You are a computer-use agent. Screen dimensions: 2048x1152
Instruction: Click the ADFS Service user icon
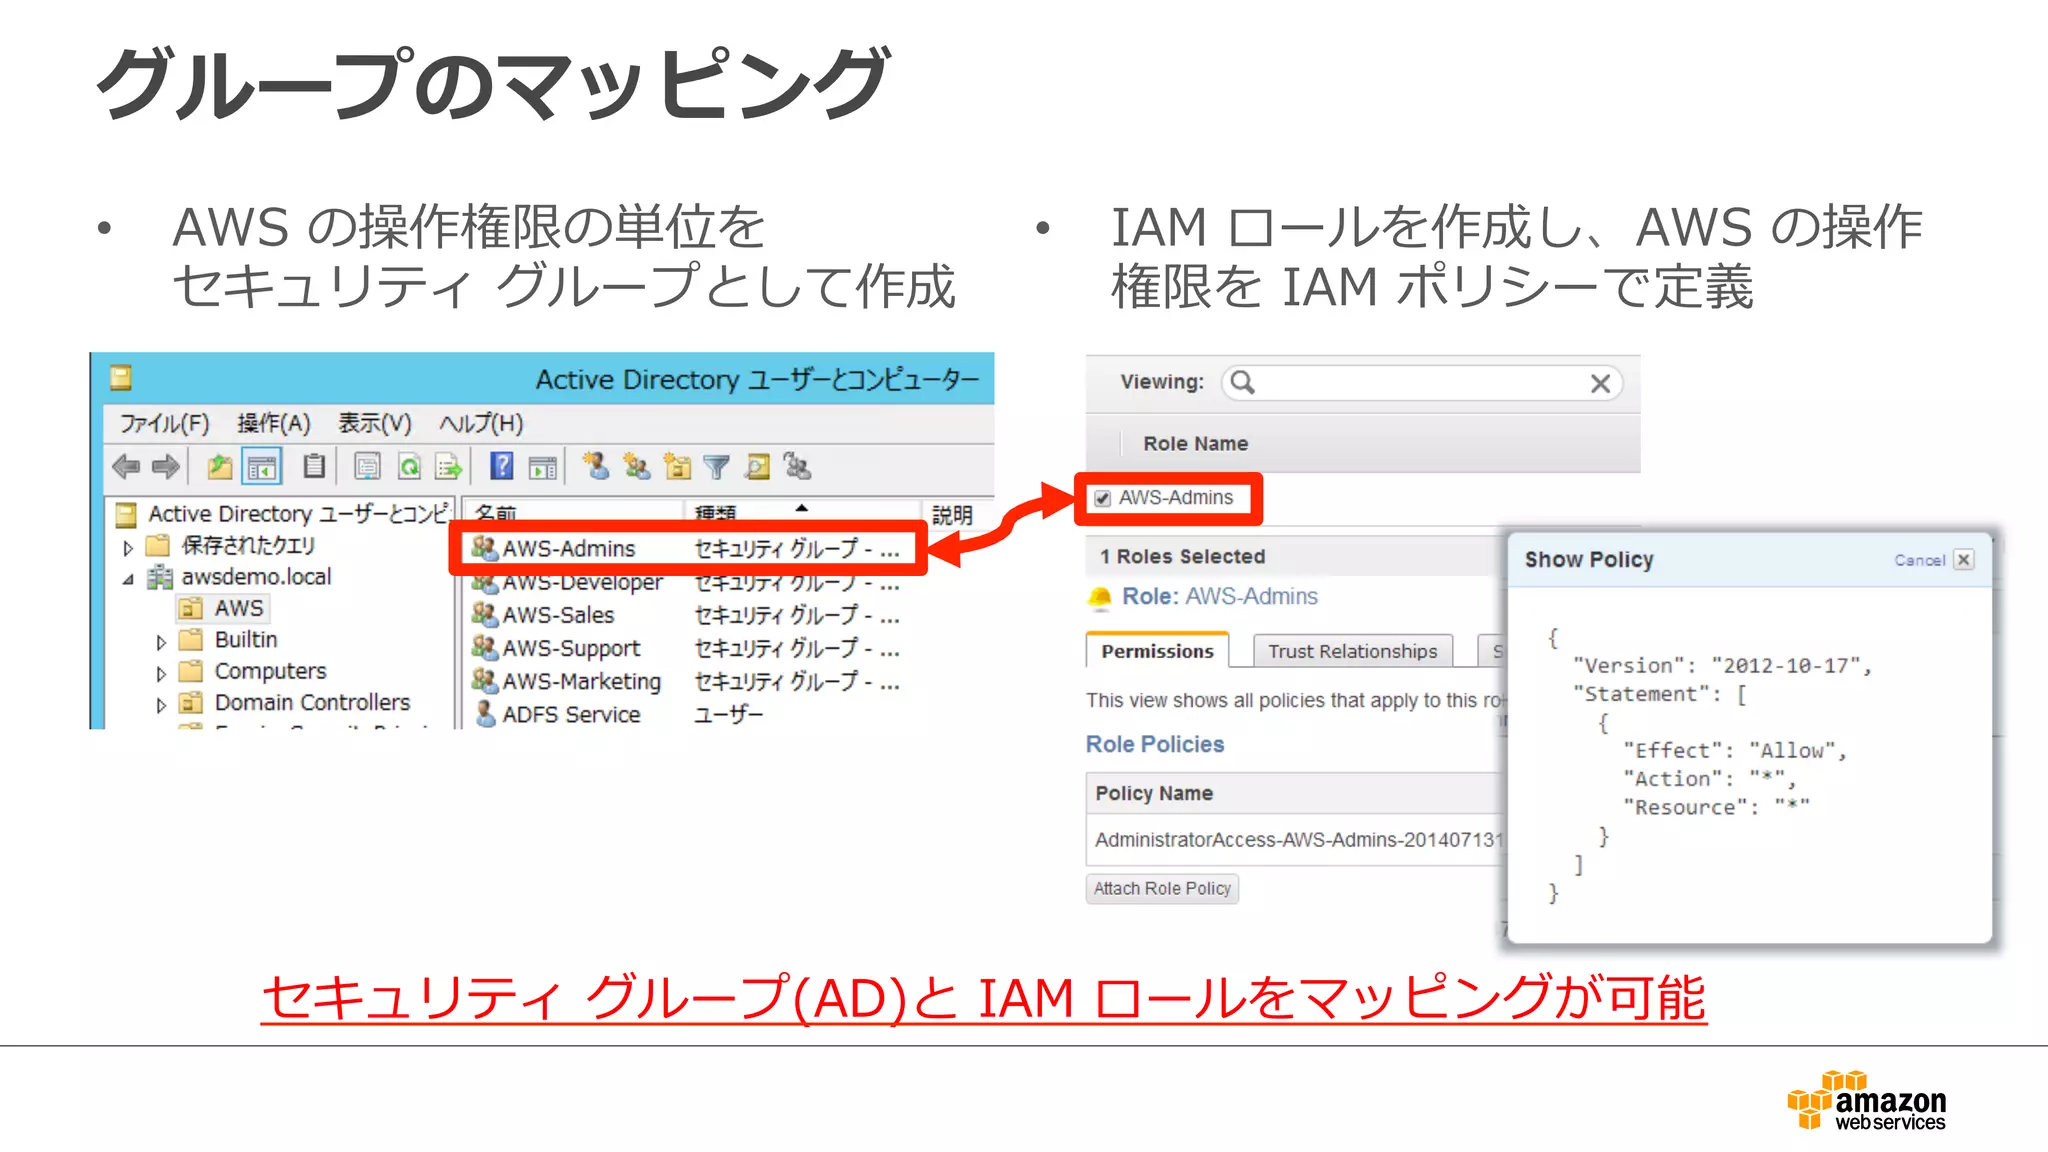pos(485,714)
